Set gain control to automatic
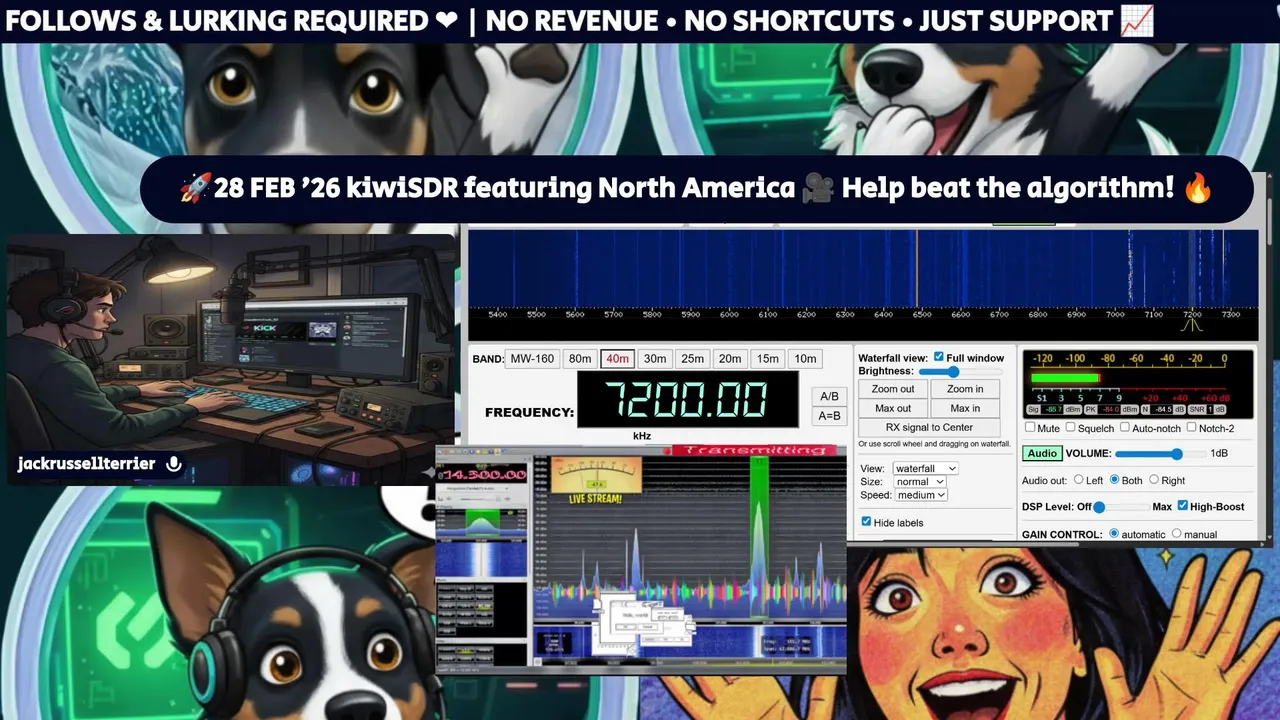The height and width of the screenshot is (720, 1280). click(1114, 534)
